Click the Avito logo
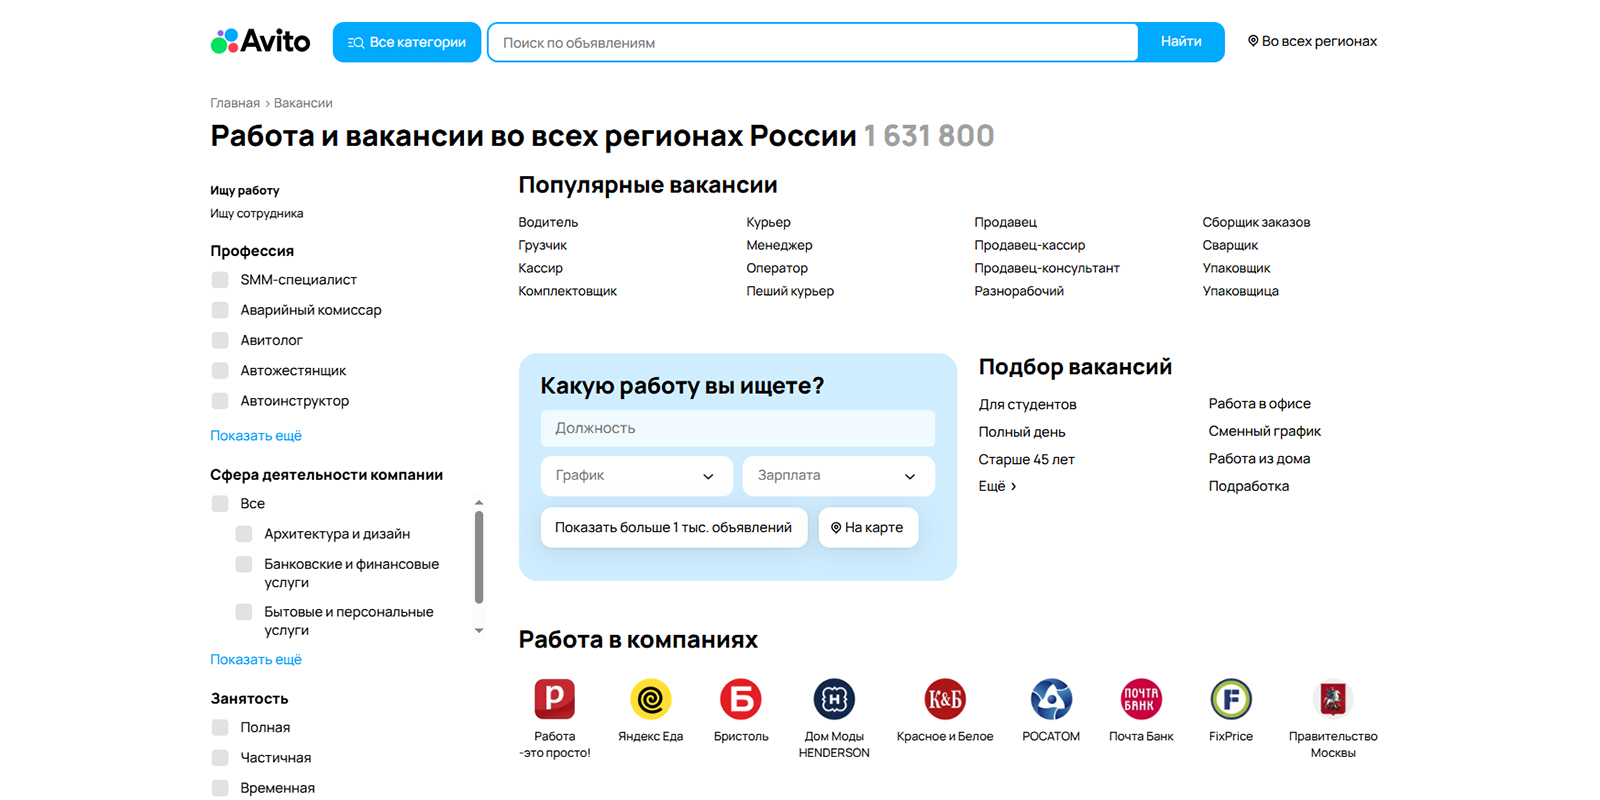 260,41
